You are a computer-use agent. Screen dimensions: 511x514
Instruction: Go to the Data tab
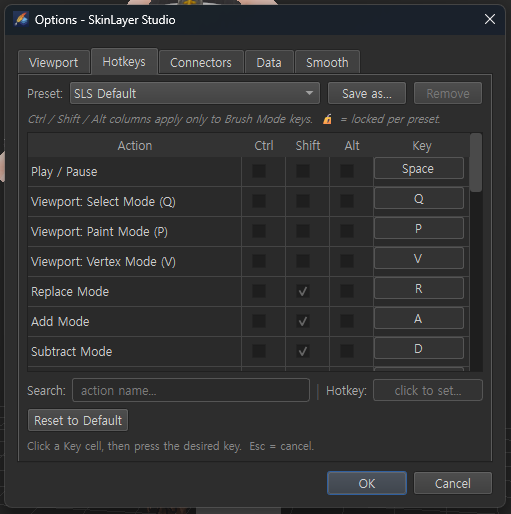click(269, 62)
